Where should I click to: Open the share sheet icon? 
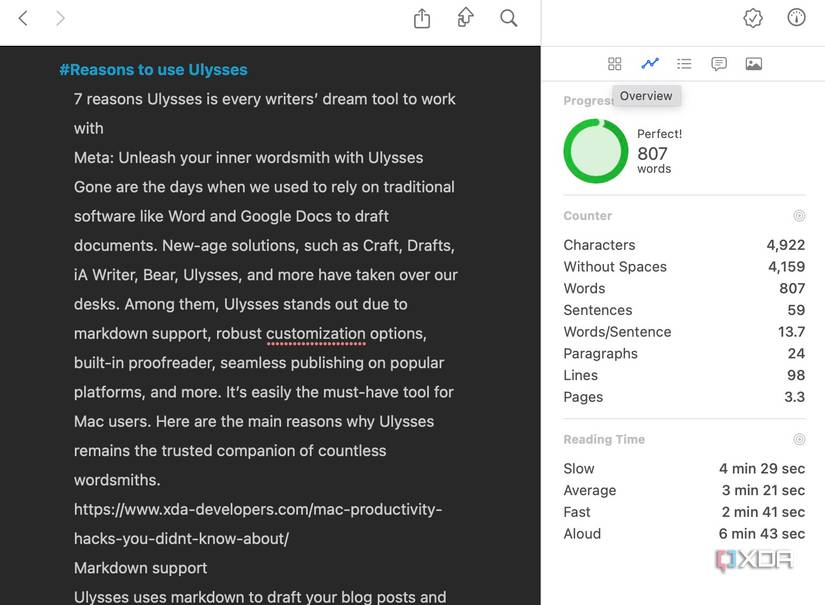click(x=422, y=18)
